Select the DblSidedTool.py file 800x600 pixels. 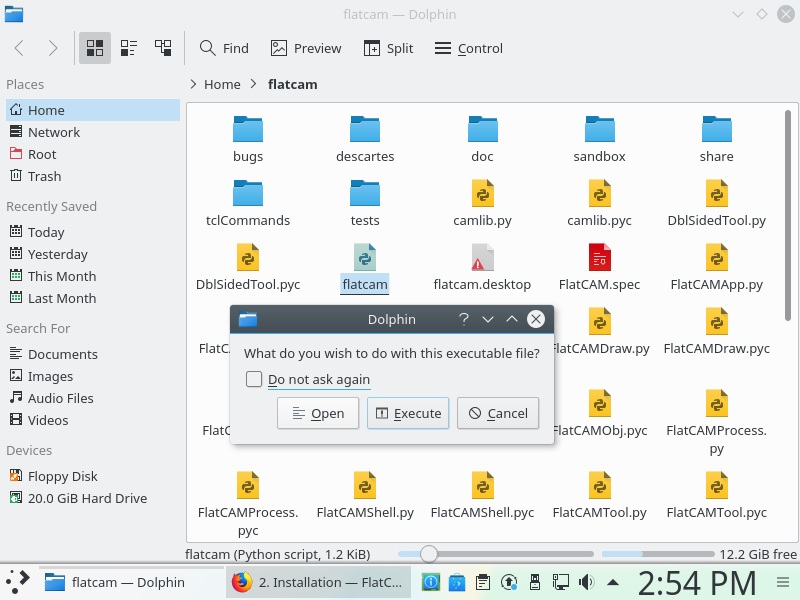pos(716,203)
